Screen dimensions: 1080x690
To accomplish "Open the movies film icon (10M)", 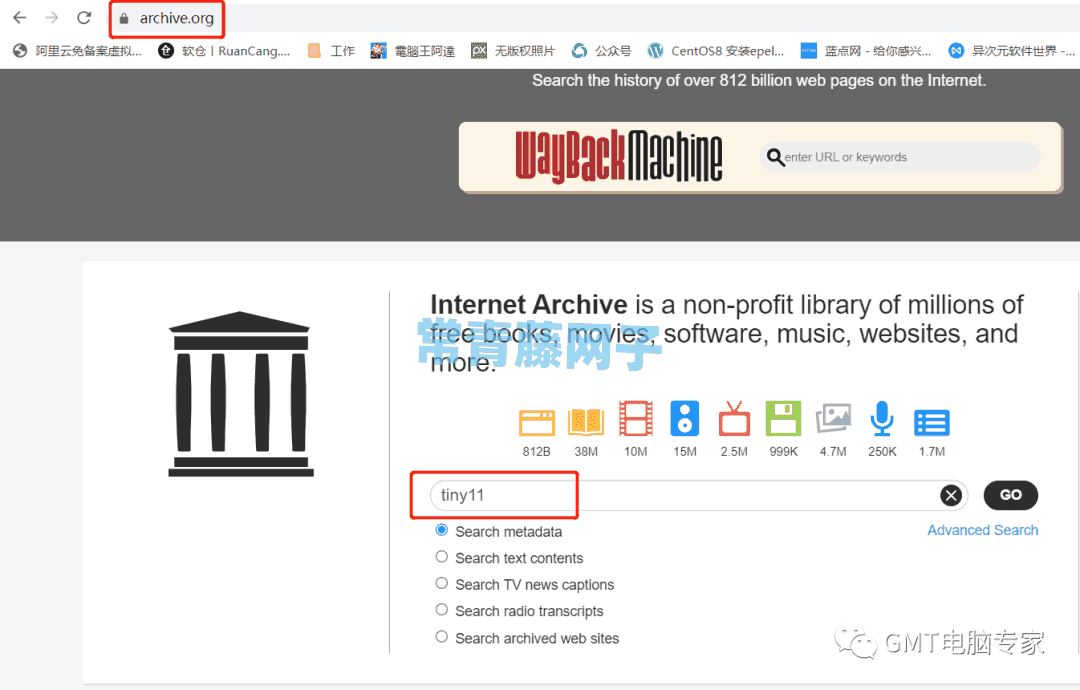I will point(636,419).
